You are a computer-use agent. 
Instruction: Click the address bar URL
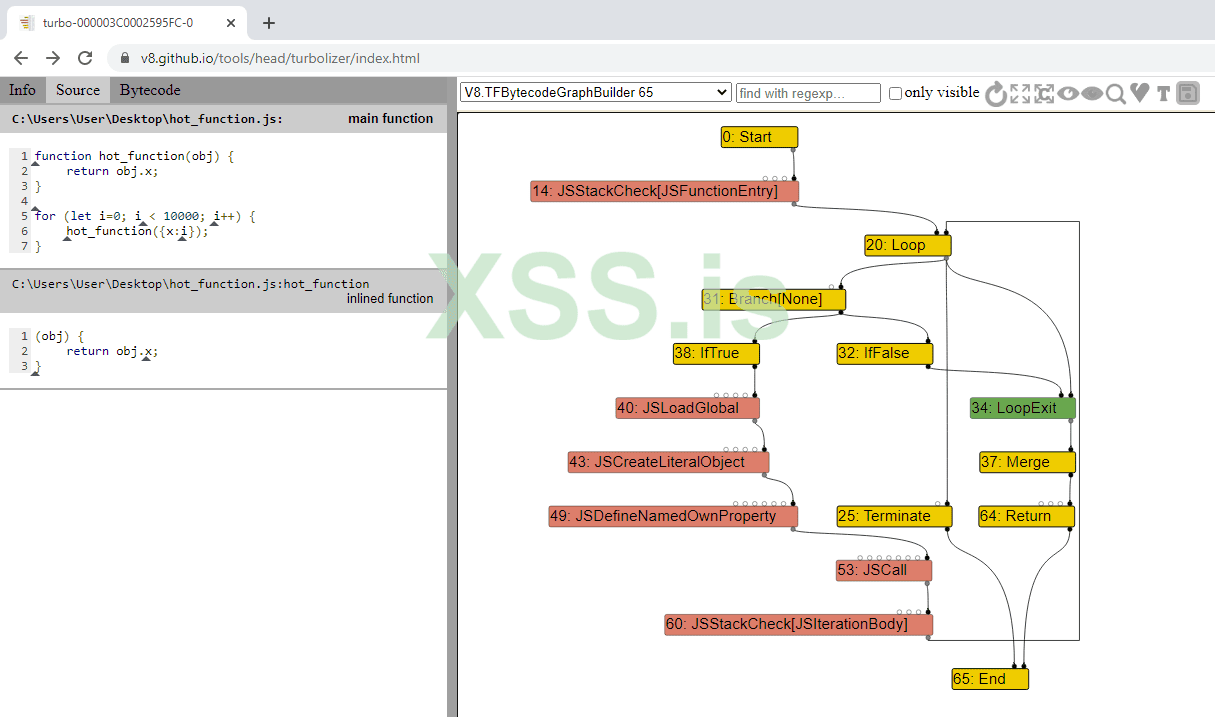point(280,58)
